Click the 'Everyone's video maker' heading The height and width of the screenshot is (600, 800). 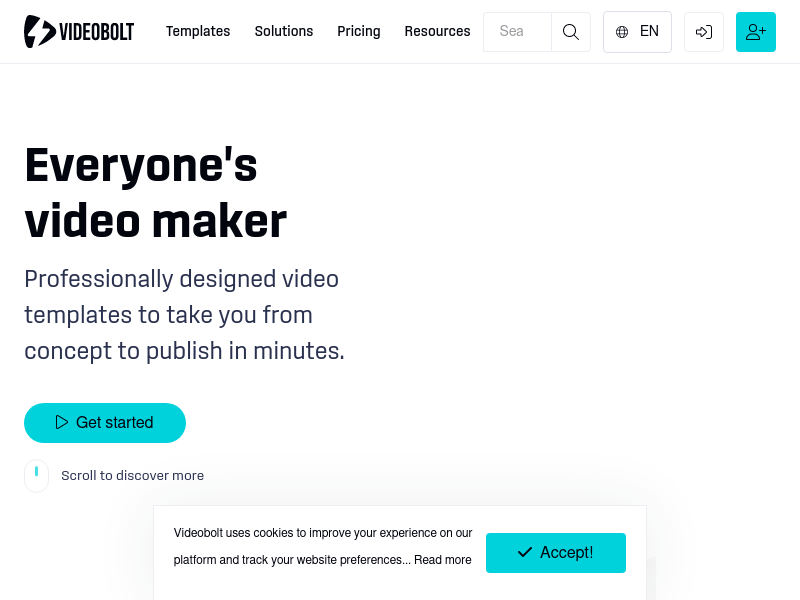(156, 193)
